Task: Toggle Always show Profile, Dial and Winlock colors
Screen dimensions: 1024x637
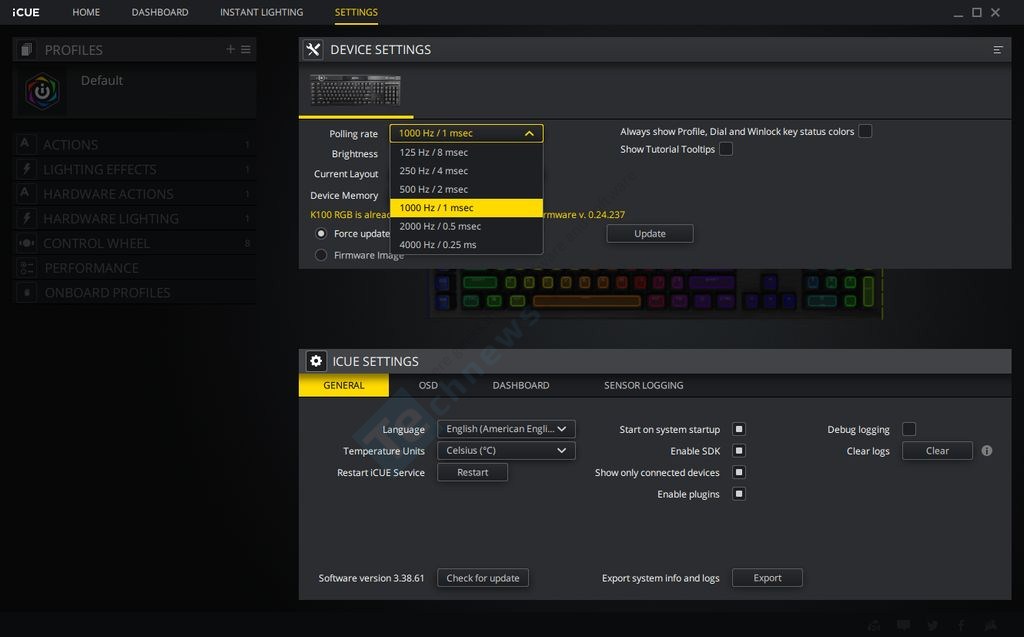Action: point(865,131)
